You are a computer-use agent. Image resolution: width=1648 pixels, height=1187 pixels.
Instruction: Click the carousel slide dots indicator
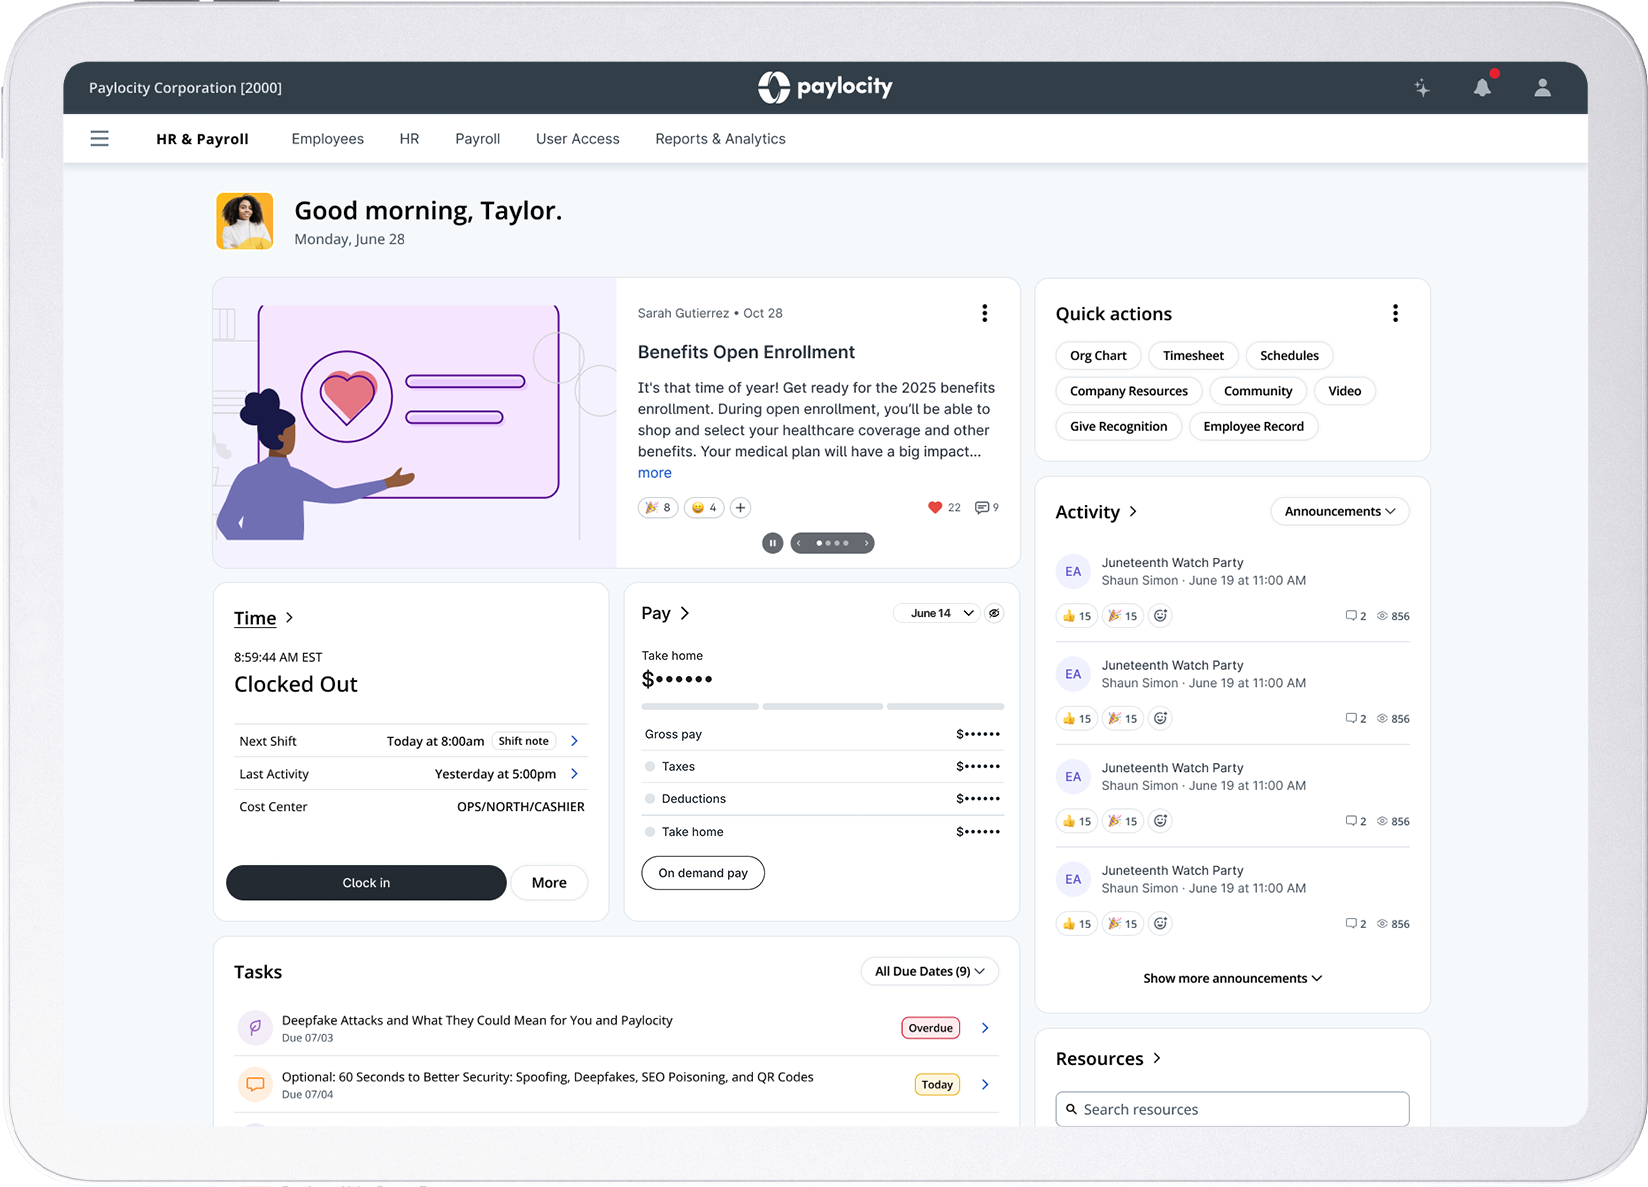[x=832, y=543]
